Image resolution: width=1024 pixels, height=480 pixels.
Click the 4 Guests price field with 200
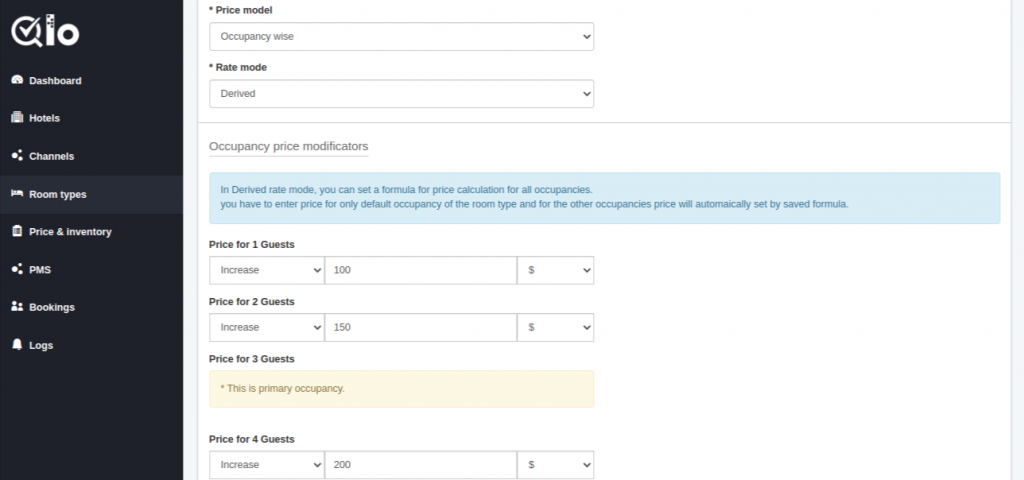(x=421, y=464)
